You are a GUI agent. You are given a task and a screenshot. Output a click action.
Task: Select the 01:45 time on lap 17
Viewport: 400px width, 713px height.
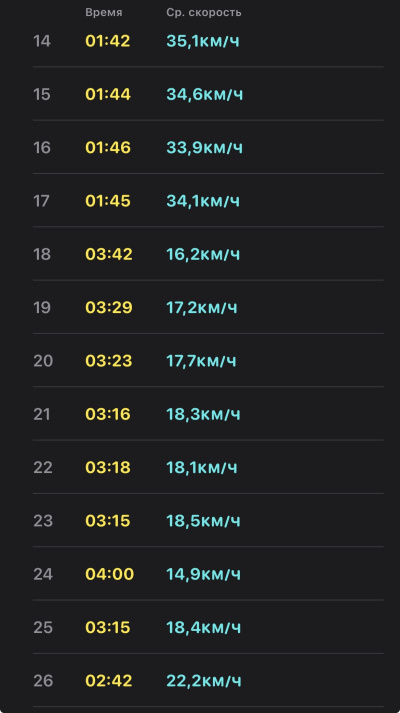tap(108, 201)
